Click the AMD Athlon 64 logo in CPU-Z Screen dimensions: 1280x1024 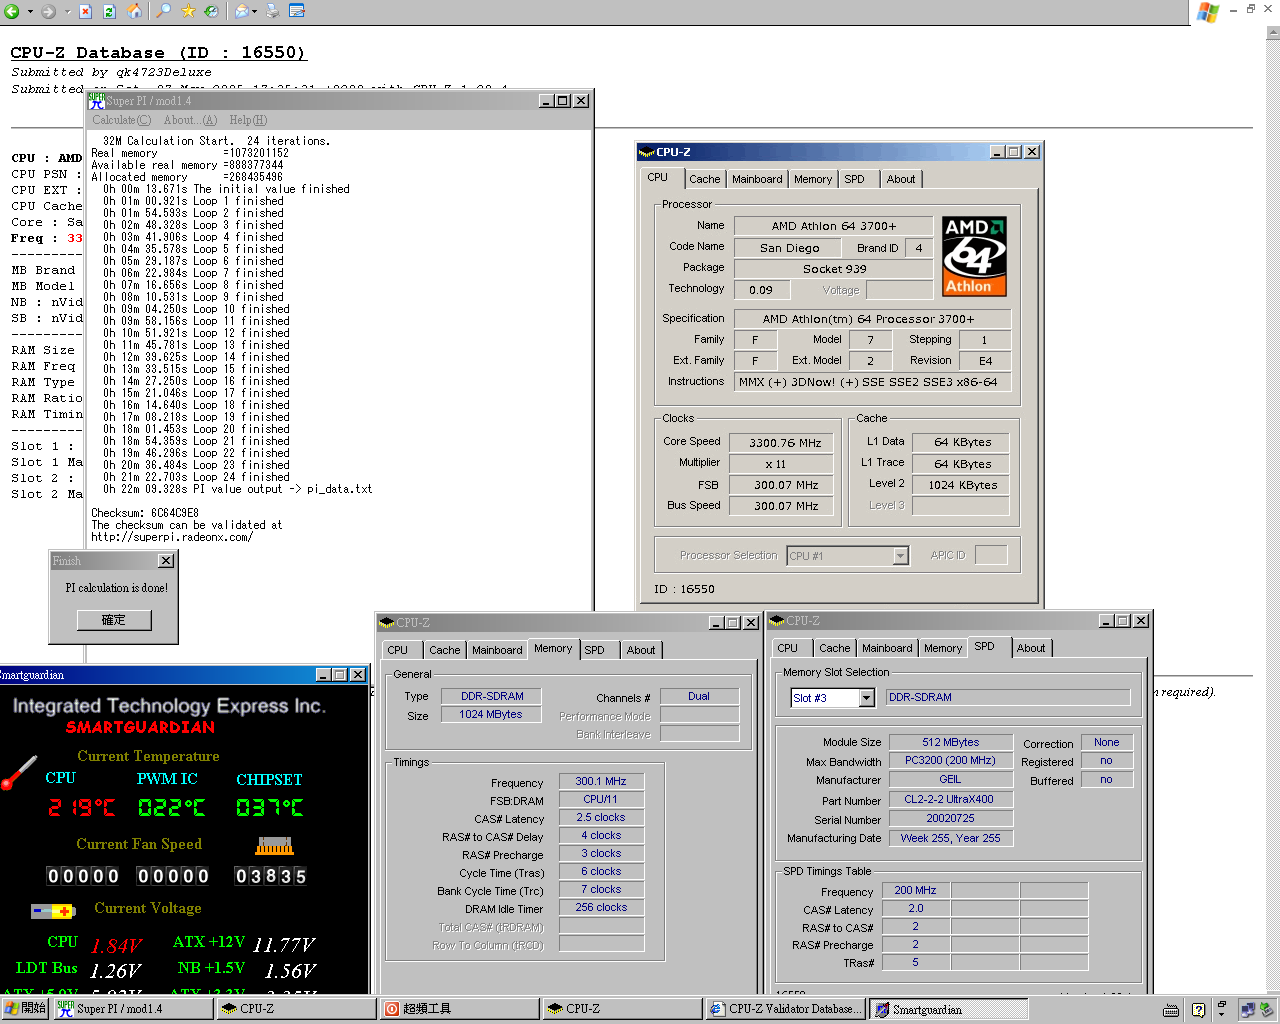tap(974, 257)
